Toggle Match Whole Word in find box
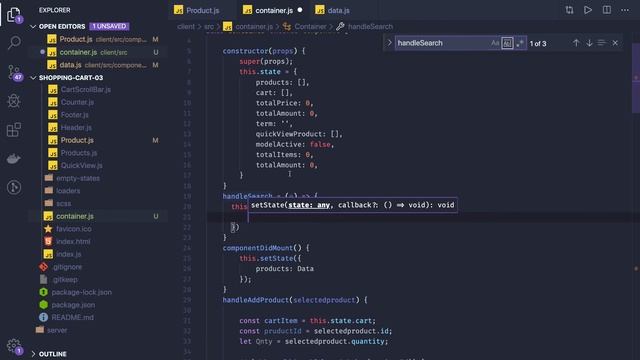The height and width of the screenshot is (360, 640). pos(507,43)
